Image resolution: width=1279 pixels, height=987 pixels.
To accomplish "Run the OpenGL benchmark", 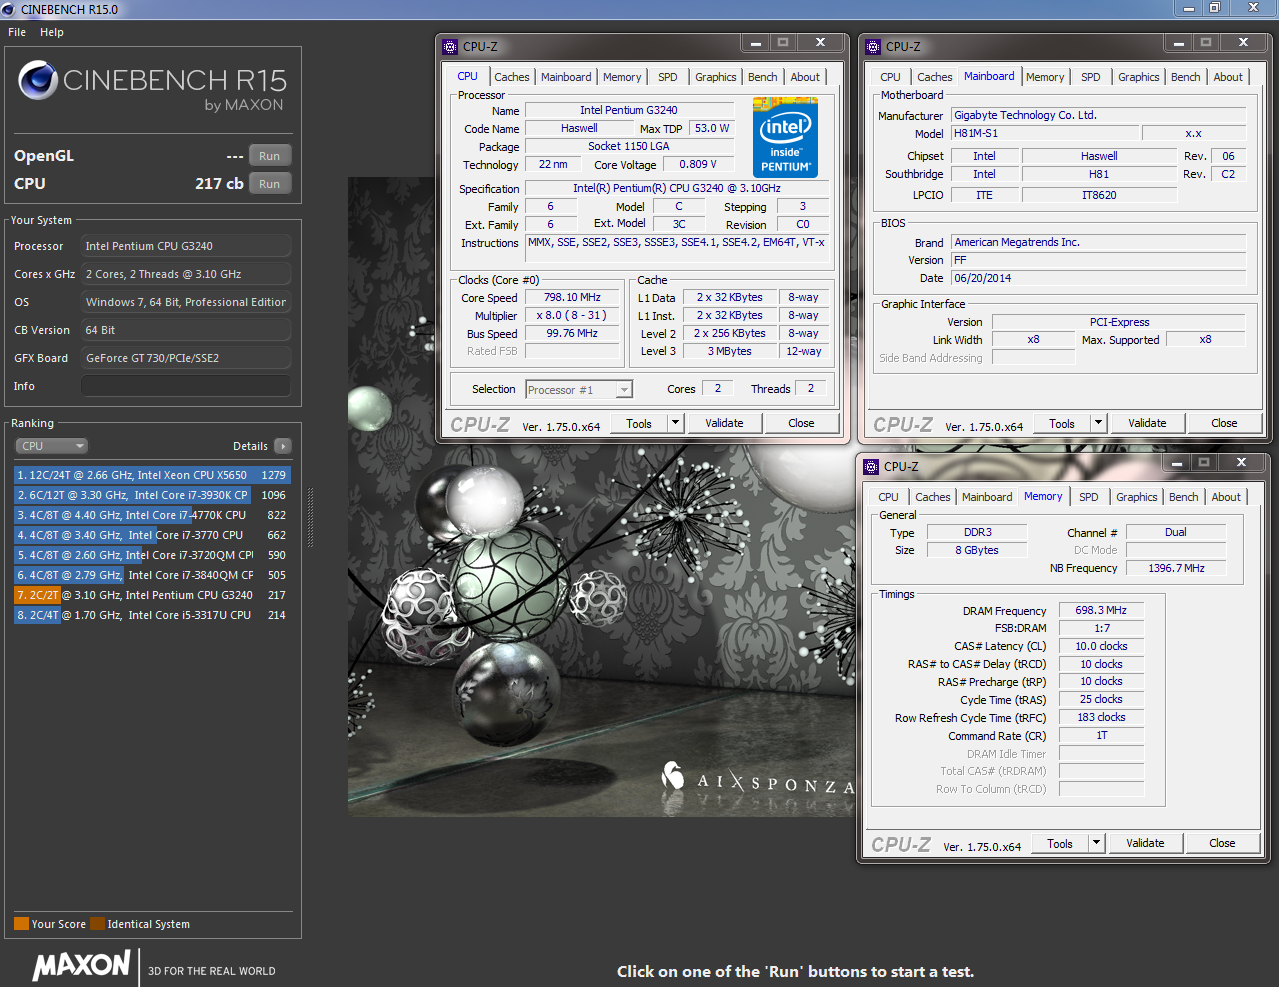I will 270,156.
